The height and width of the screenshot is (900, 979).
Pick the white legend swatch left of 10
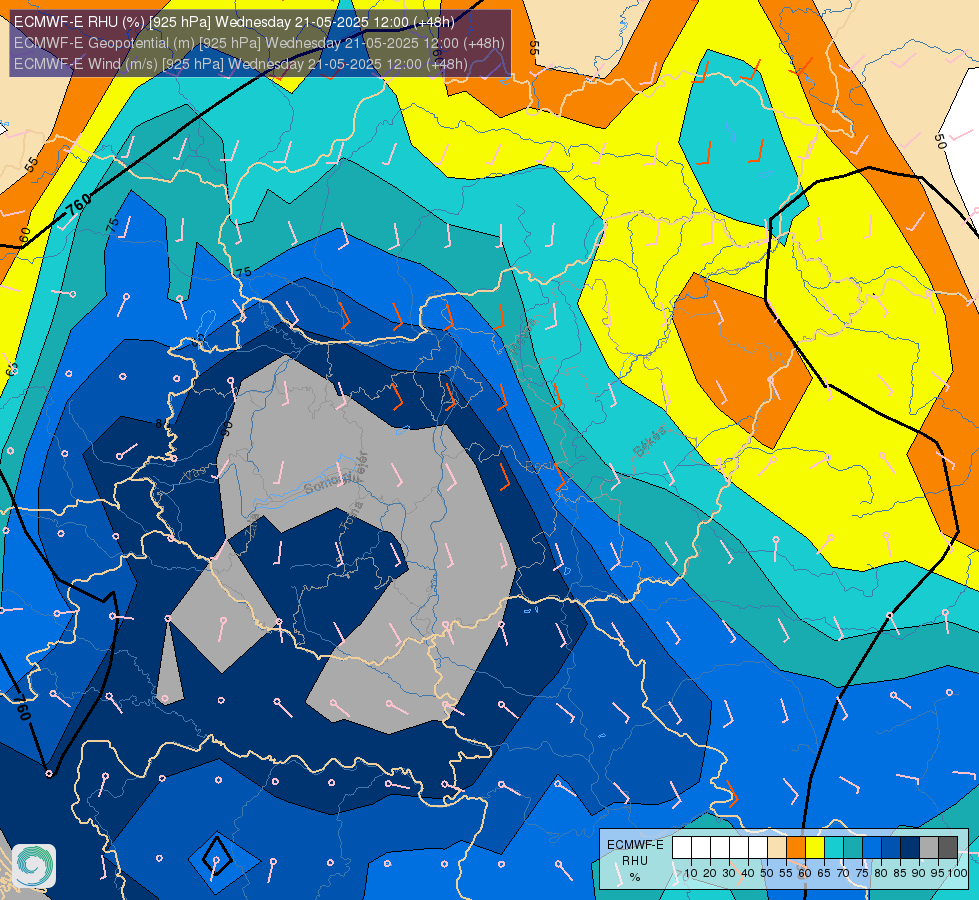(682, 847)
